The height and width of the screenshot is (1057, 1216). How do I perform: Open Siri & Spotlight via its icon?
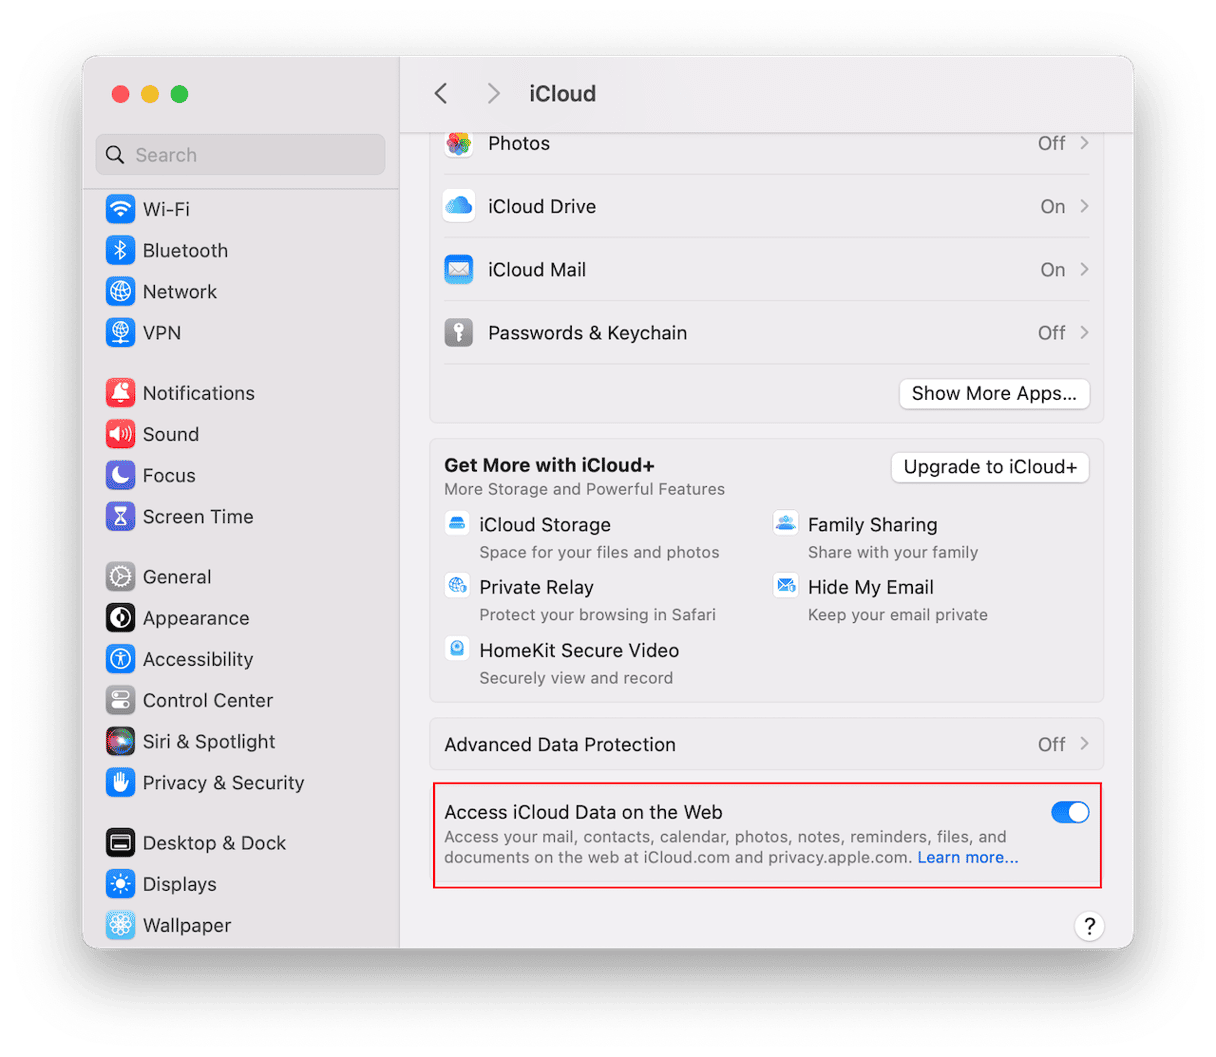120,741
